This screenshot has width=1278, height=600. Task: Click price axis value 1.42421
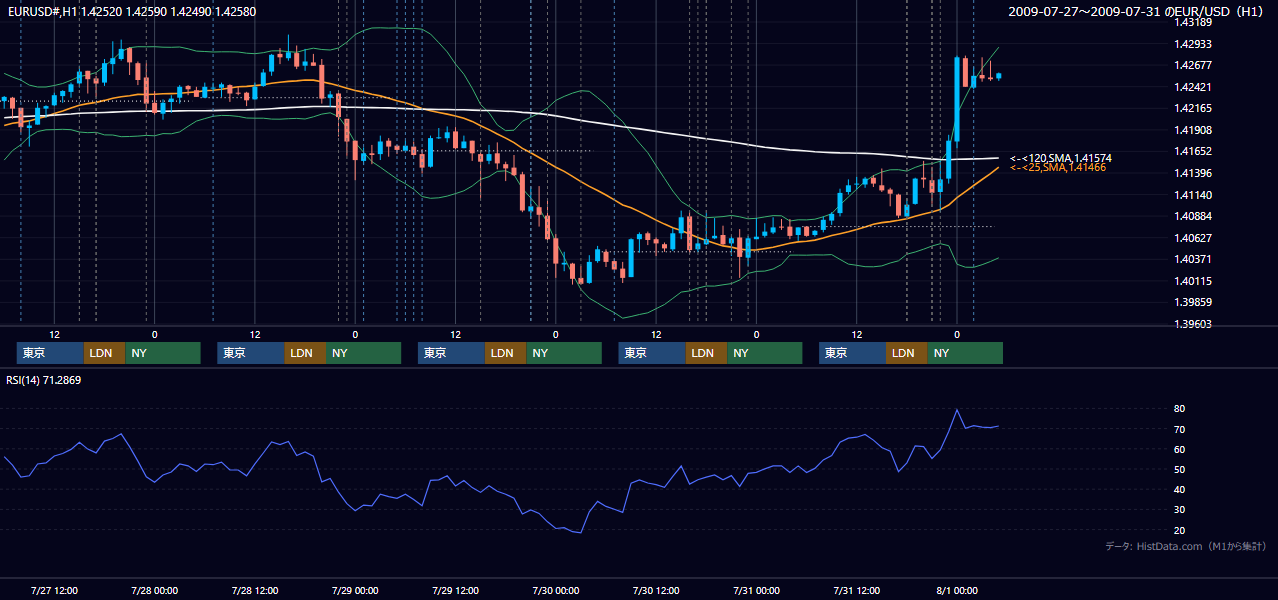(1193, 87)
